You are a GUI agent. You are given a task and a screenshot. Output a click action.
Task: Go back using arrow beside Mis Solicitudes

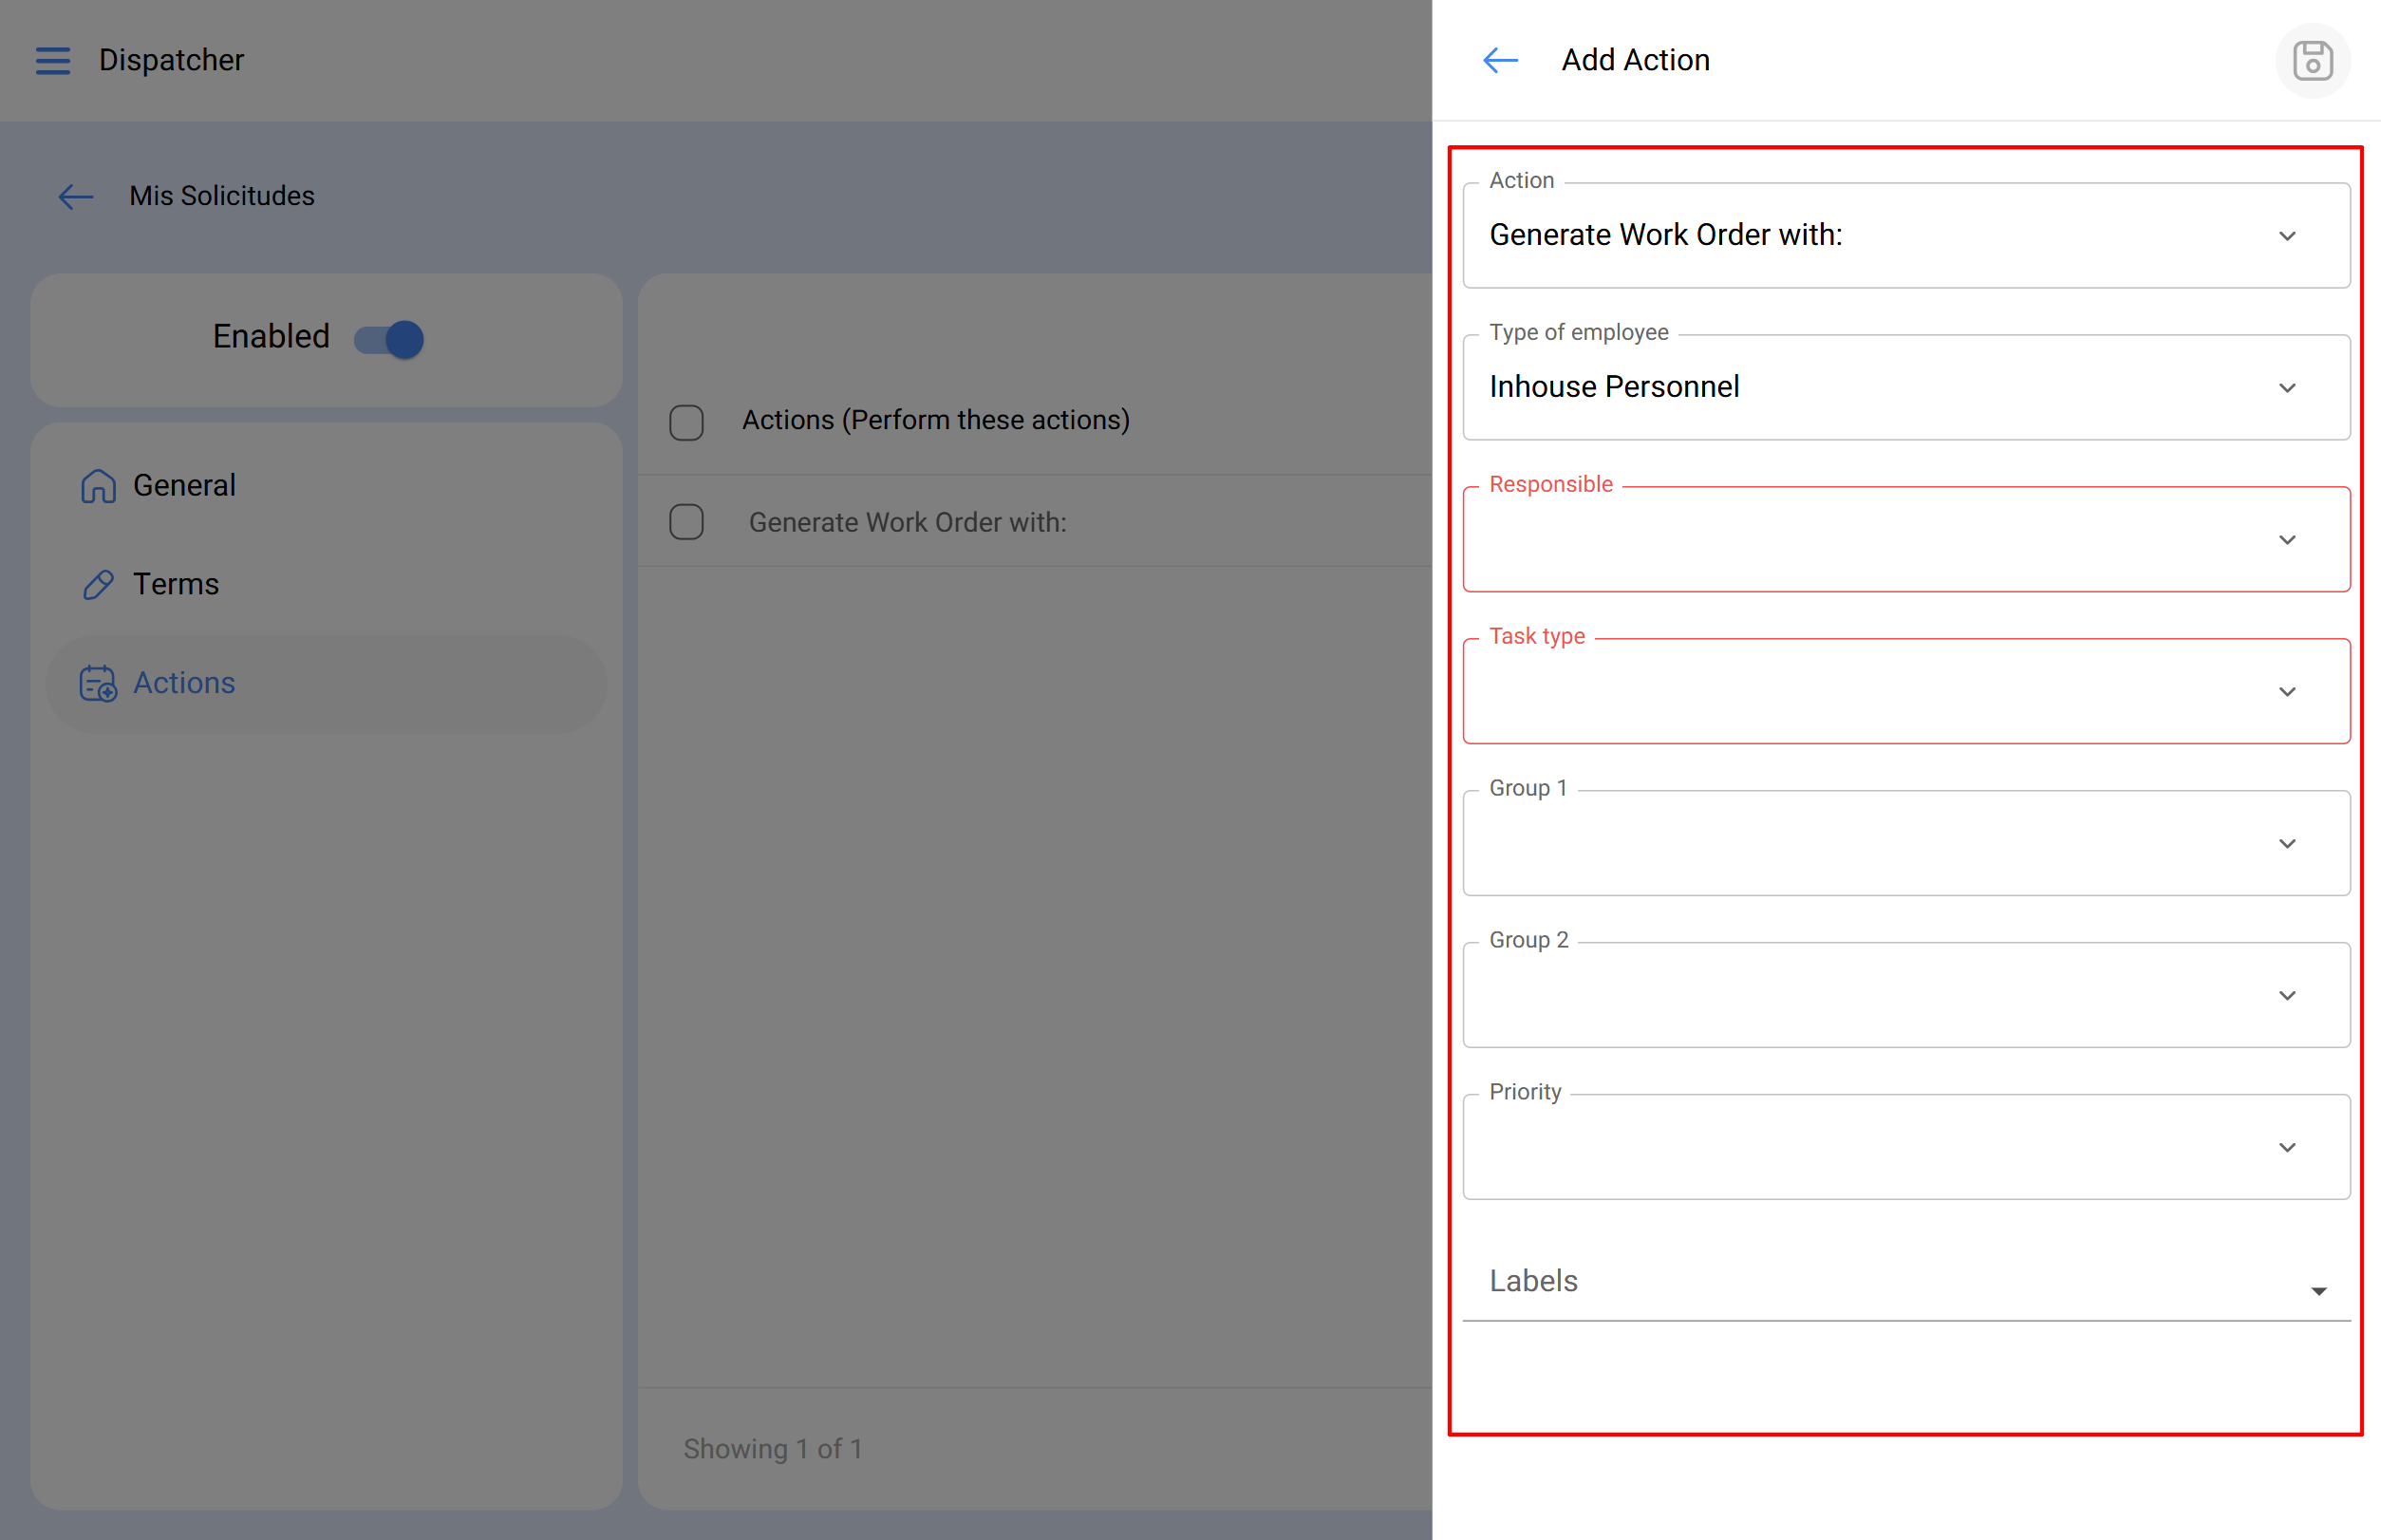76,197
